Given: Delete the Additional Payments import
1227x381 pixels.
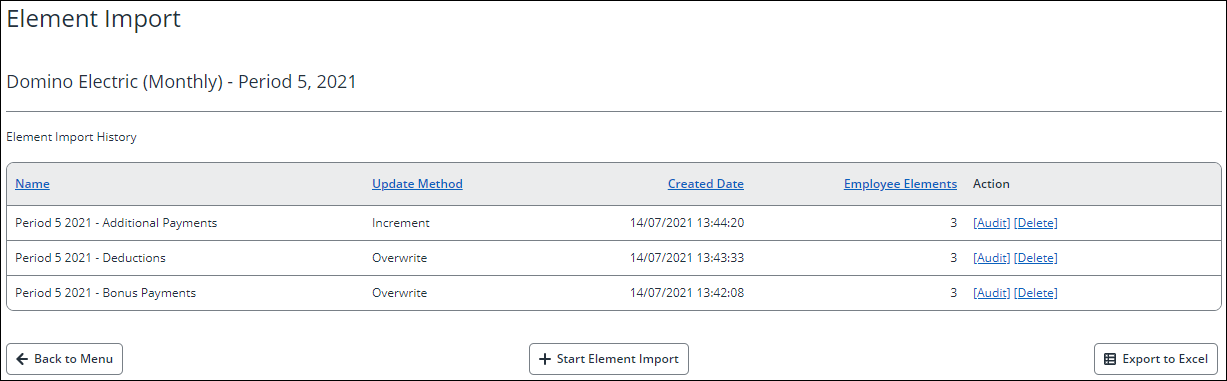Looking at the screenshot, I should click(x=1036, y=223).
